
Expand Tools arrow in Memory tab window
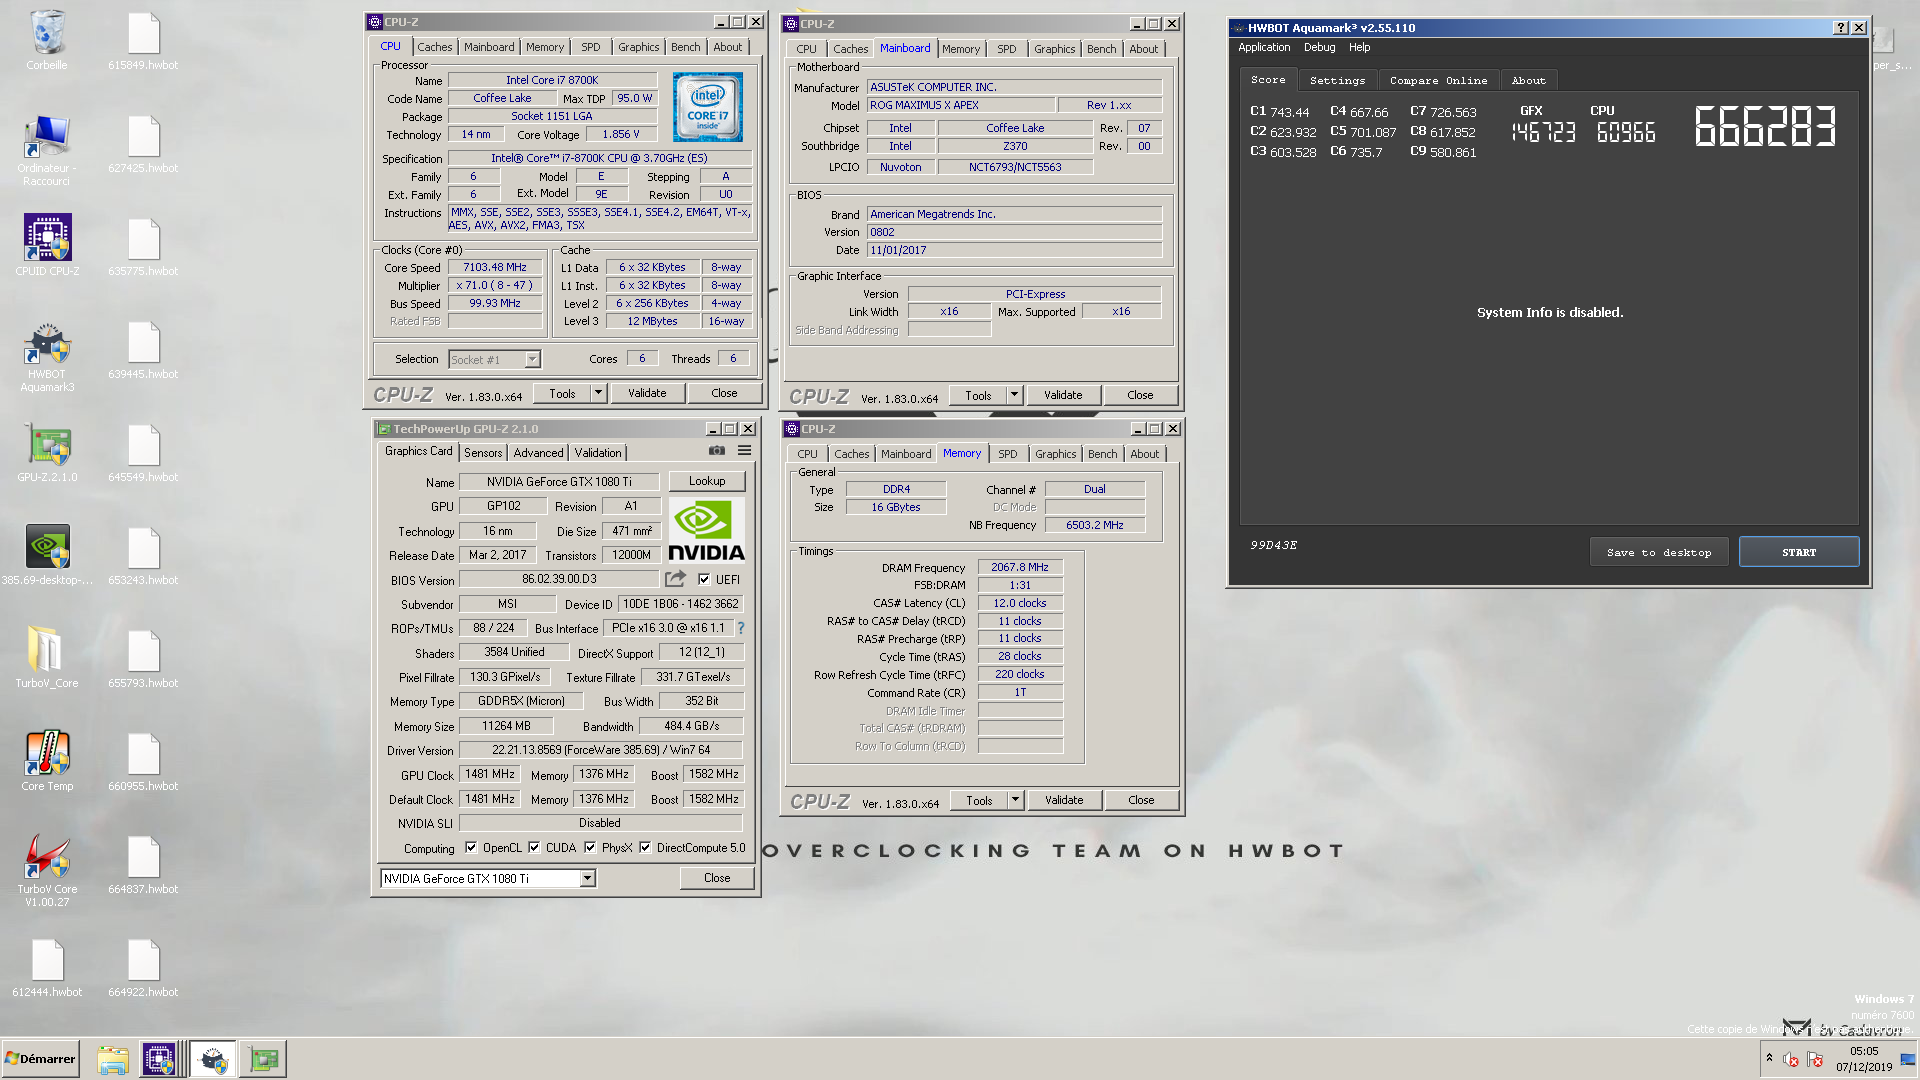tap(1015, 800)
